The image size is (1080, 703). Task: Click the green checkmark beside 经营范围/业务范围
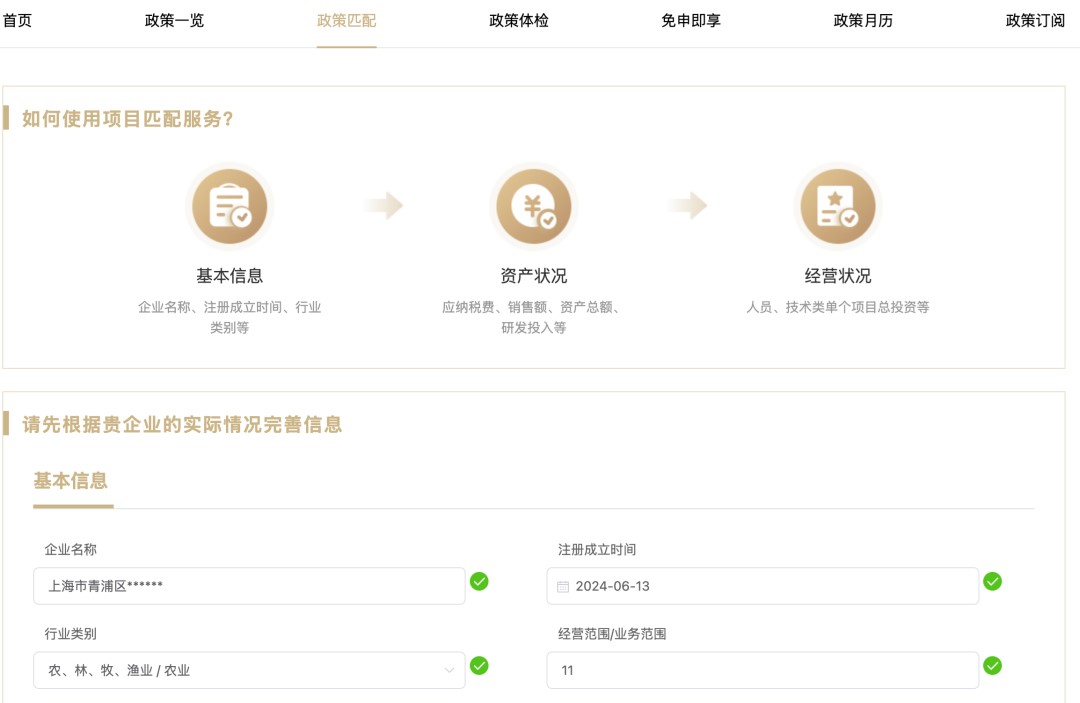click(995, 665)
